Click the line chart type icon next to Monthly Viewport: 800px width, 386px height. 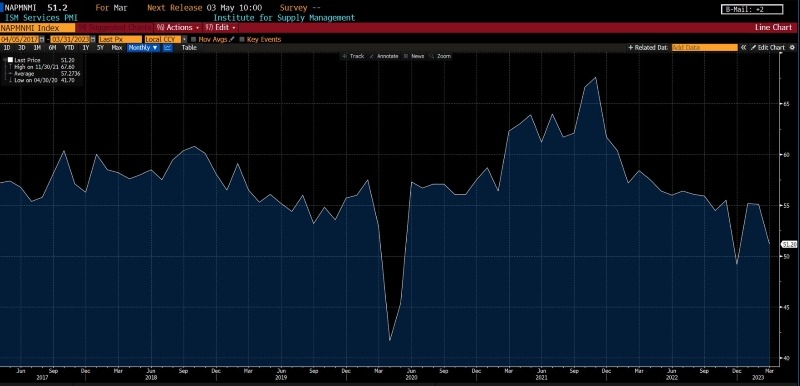[x=168, y=47]
